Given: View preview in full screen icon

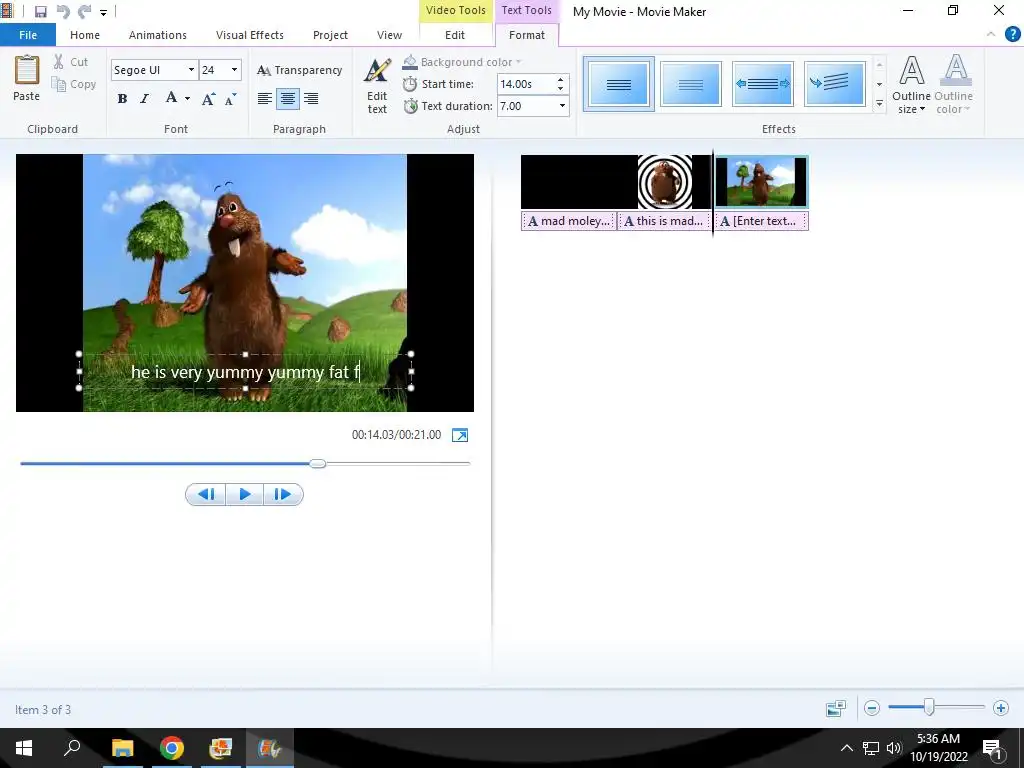Looking at the screenshot, I should [x=460, y=435].
